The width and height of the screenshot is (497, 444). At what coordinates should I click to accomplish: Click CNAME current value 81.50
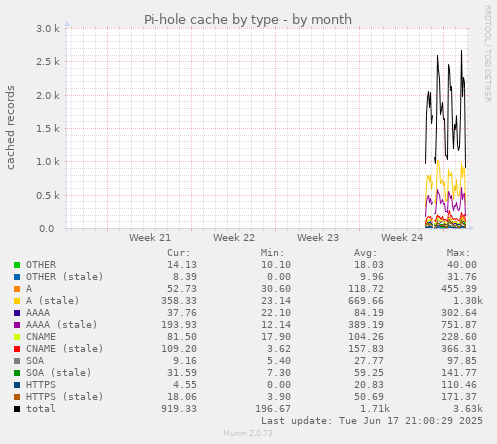tap(182, 337)
